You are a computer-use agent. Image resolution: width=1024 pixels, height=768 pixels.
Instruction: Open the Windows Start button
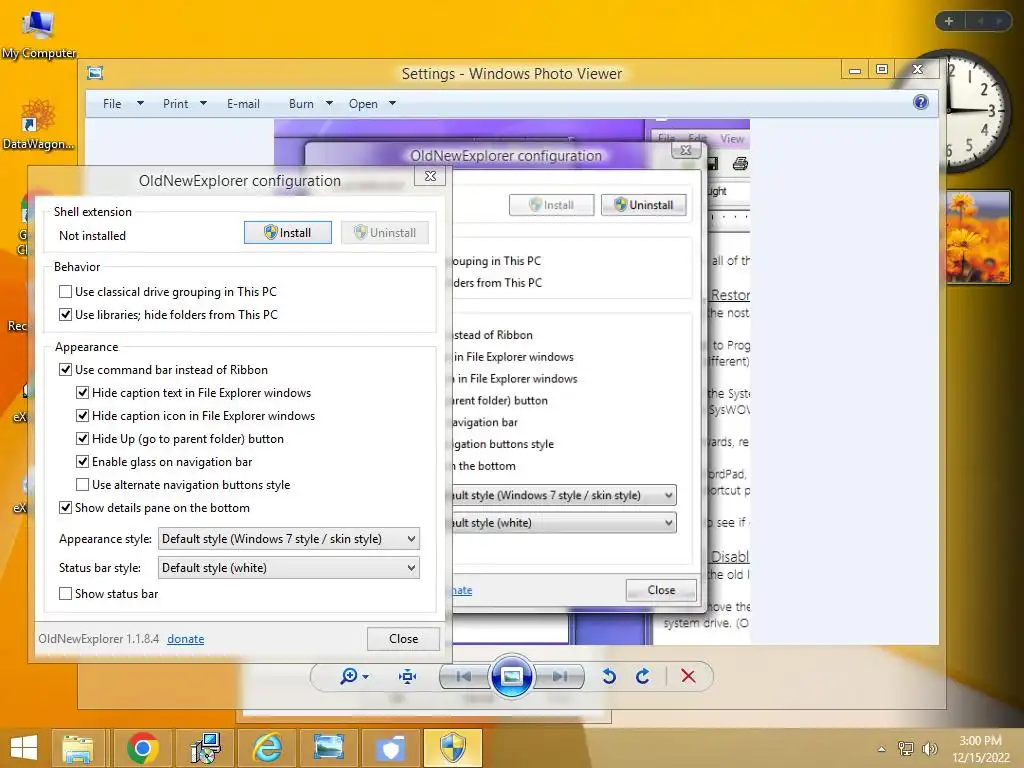(24, 748)
